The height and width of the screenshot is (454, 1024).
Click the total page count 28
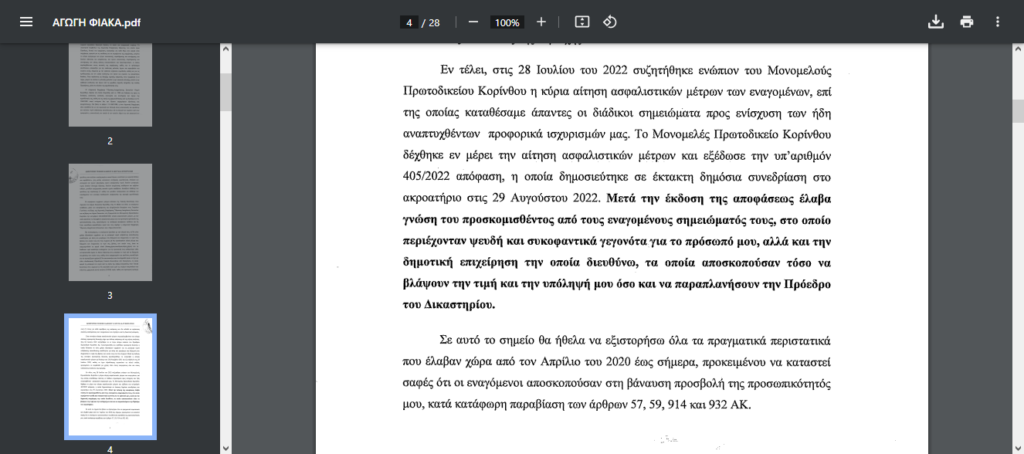(434, 22)
